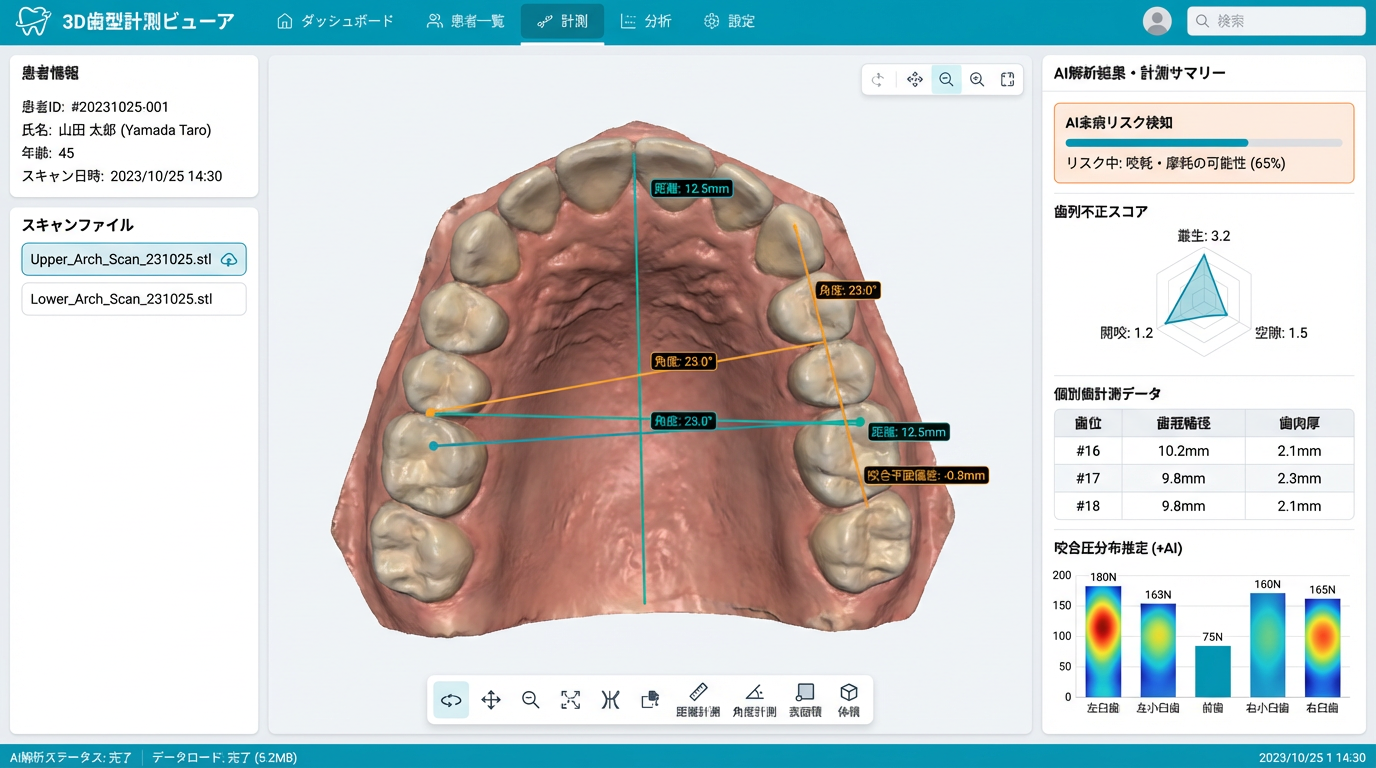Image resolution: width=1376 pixels, height=768 pixels.
Task: Open the ダッシュボード menu item
Action: pyautogui.click(x=336, y=20)
